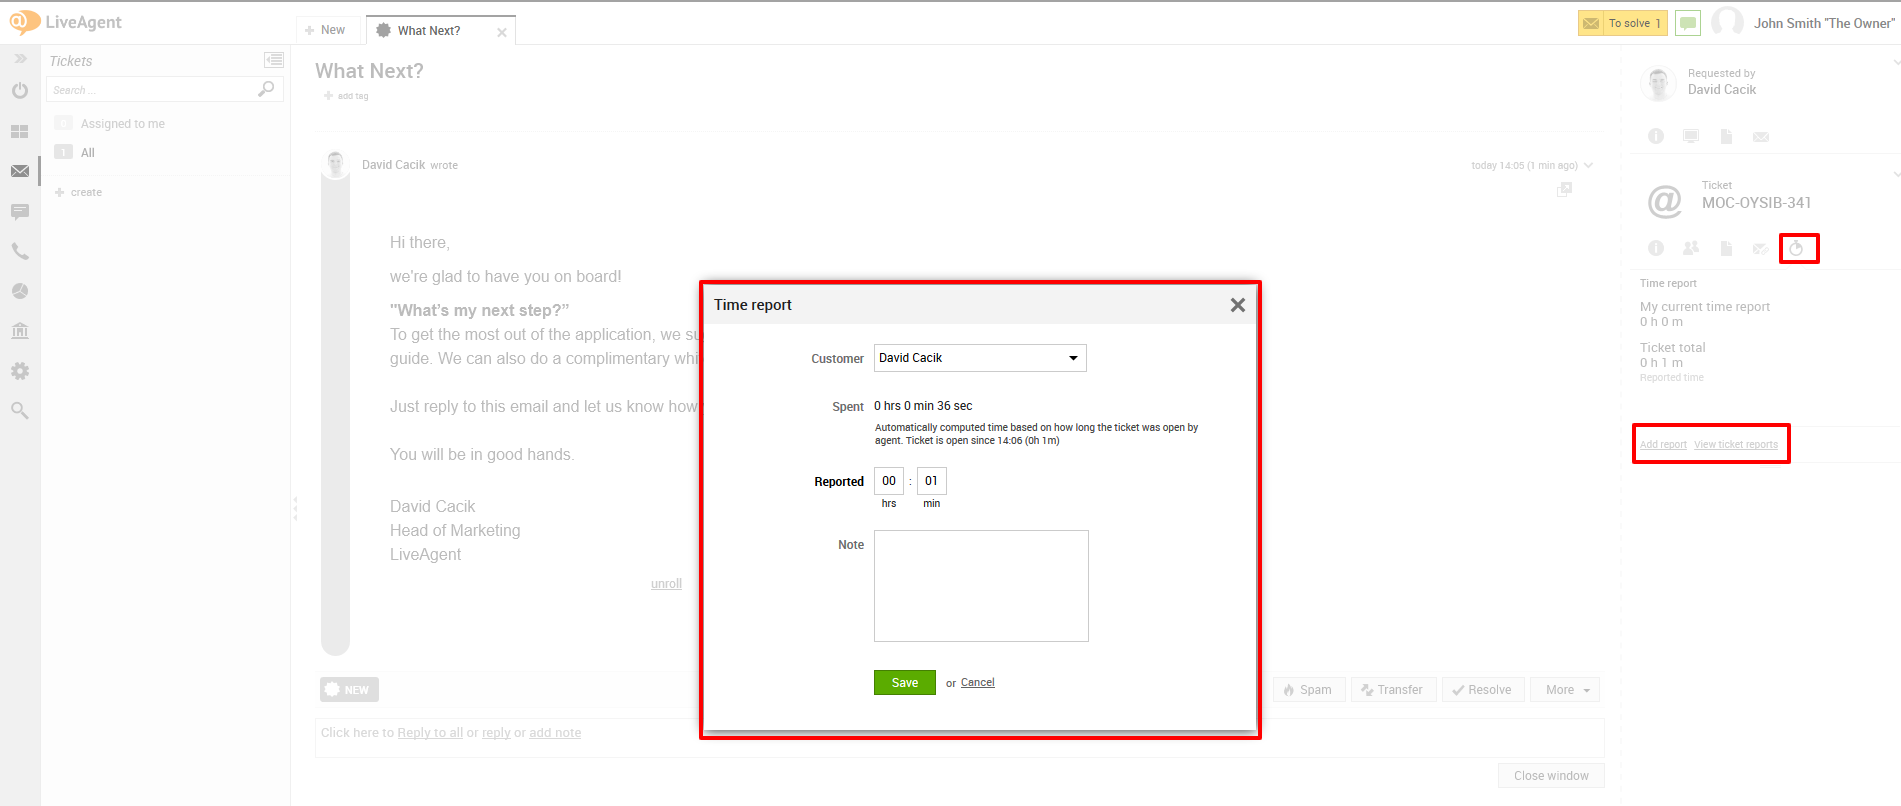The width and height of the screenshot is (1901, 806).
Task: Click ticket notes document icon under MOC-OYSIB-341
Action: [x=1726, y=248]
